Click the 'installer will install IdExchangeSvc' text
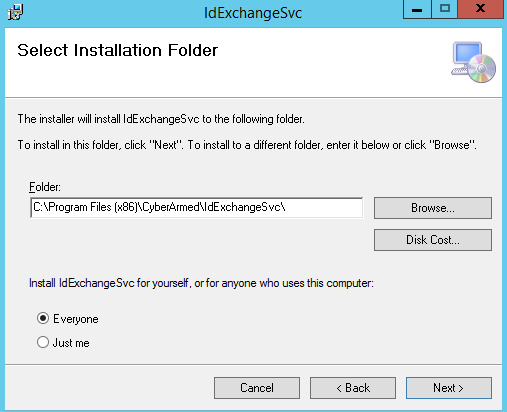Image resolution: width=507 pixels, height=412 pixels. (161, 119)
